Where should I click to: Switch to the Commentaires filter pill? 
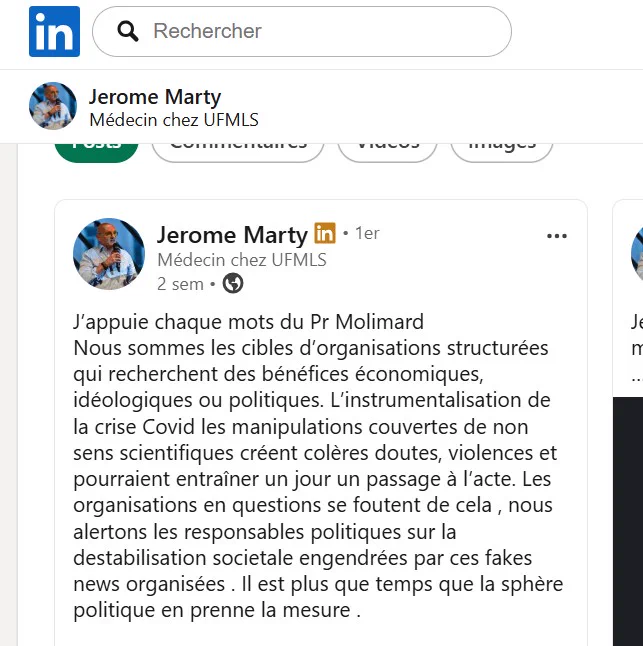pyautogui.click(x=238, y=153)
